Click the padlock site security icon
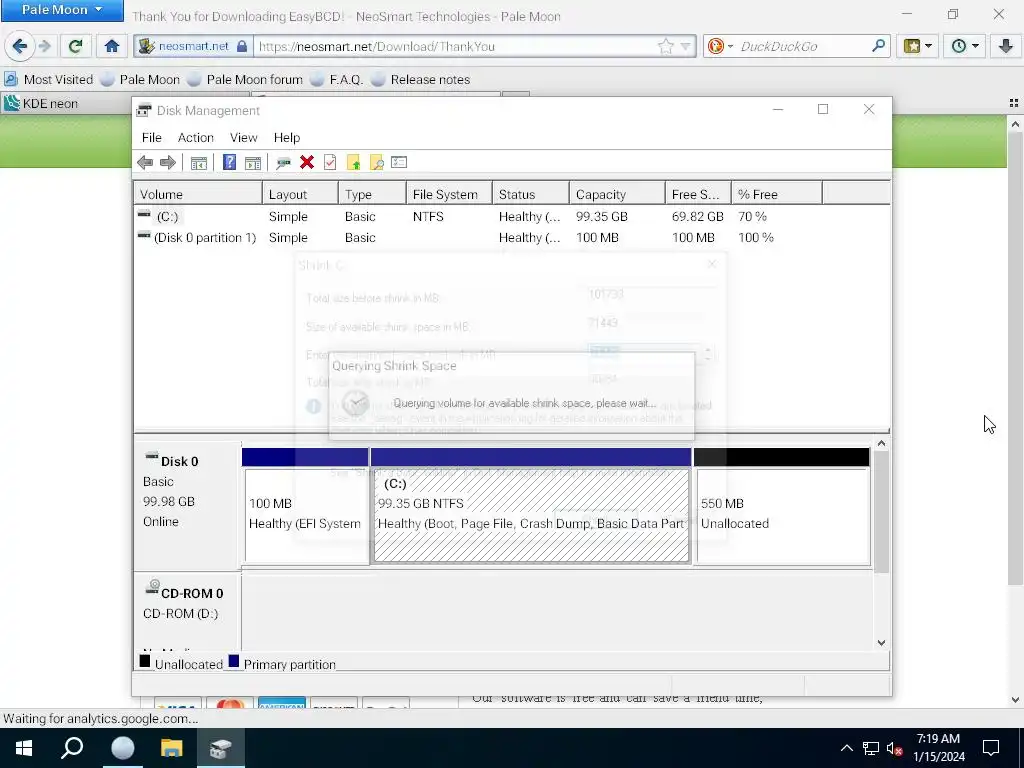 click(242, 46)
